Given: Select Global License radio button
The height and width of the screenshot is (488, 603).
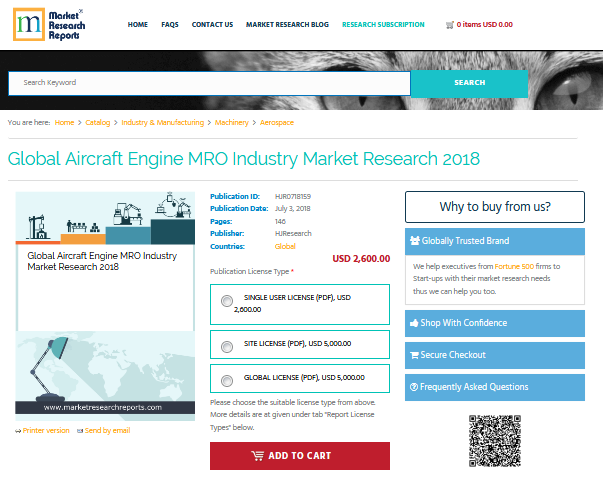Looking at the screenshot, I should point(227,381).
